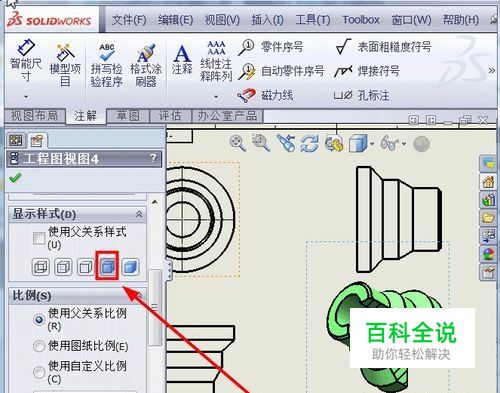This screenshot has width=500, height=393.
Task: Click the grey sphere appearance icon
Action: coord(421,144)
